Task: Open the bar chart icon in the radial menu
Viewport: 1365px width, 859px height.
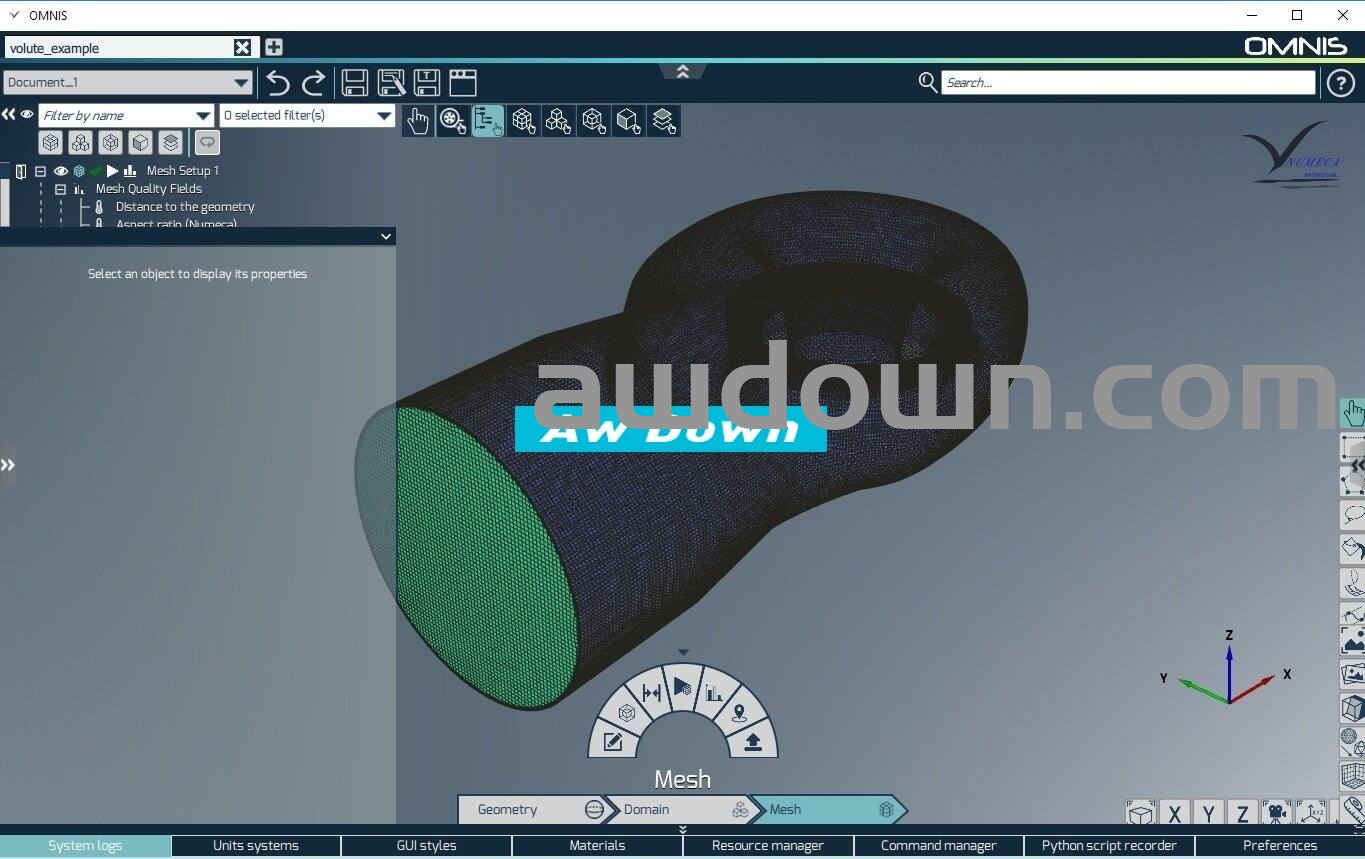Action: (x=714, y=692)
